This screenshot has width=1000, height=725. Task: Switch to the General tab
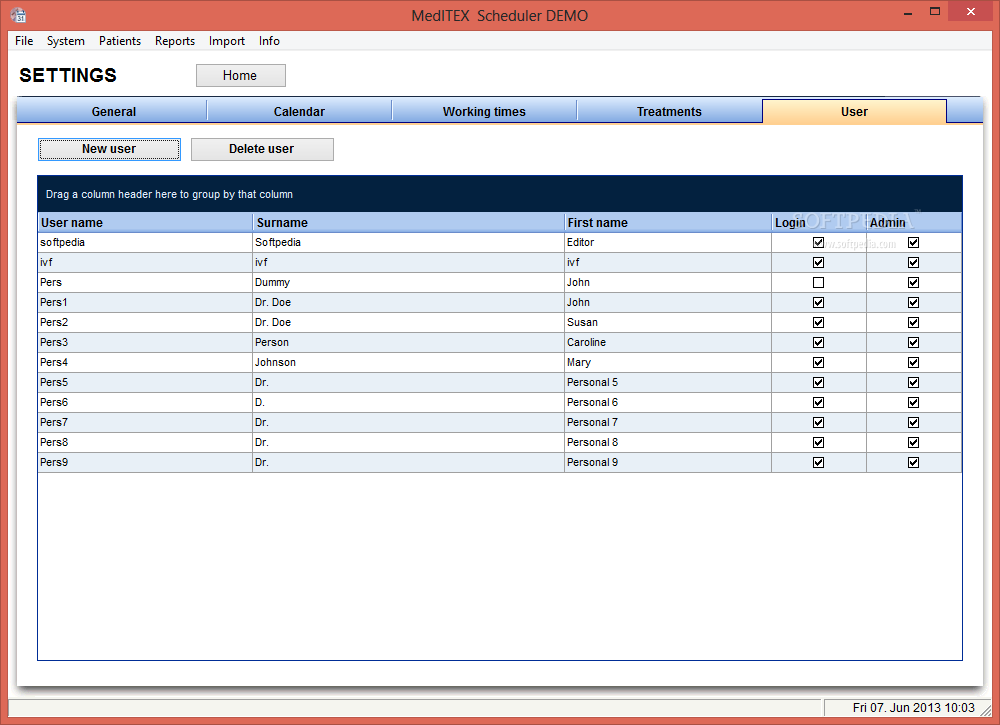click(114, 111)
